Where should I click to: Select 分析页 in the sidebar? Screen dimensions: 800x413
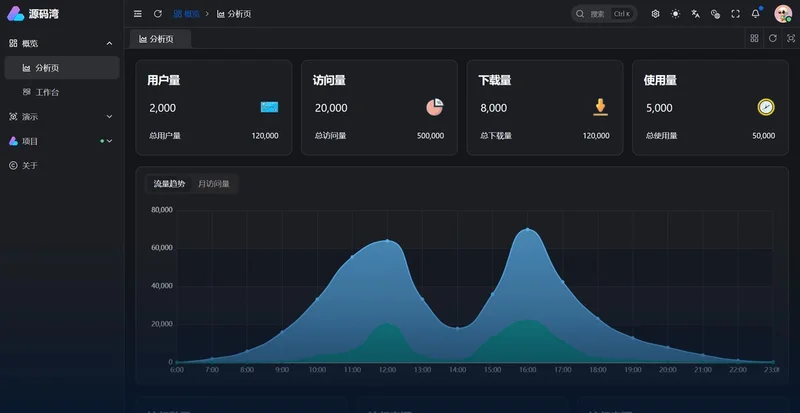coord(62,68)
